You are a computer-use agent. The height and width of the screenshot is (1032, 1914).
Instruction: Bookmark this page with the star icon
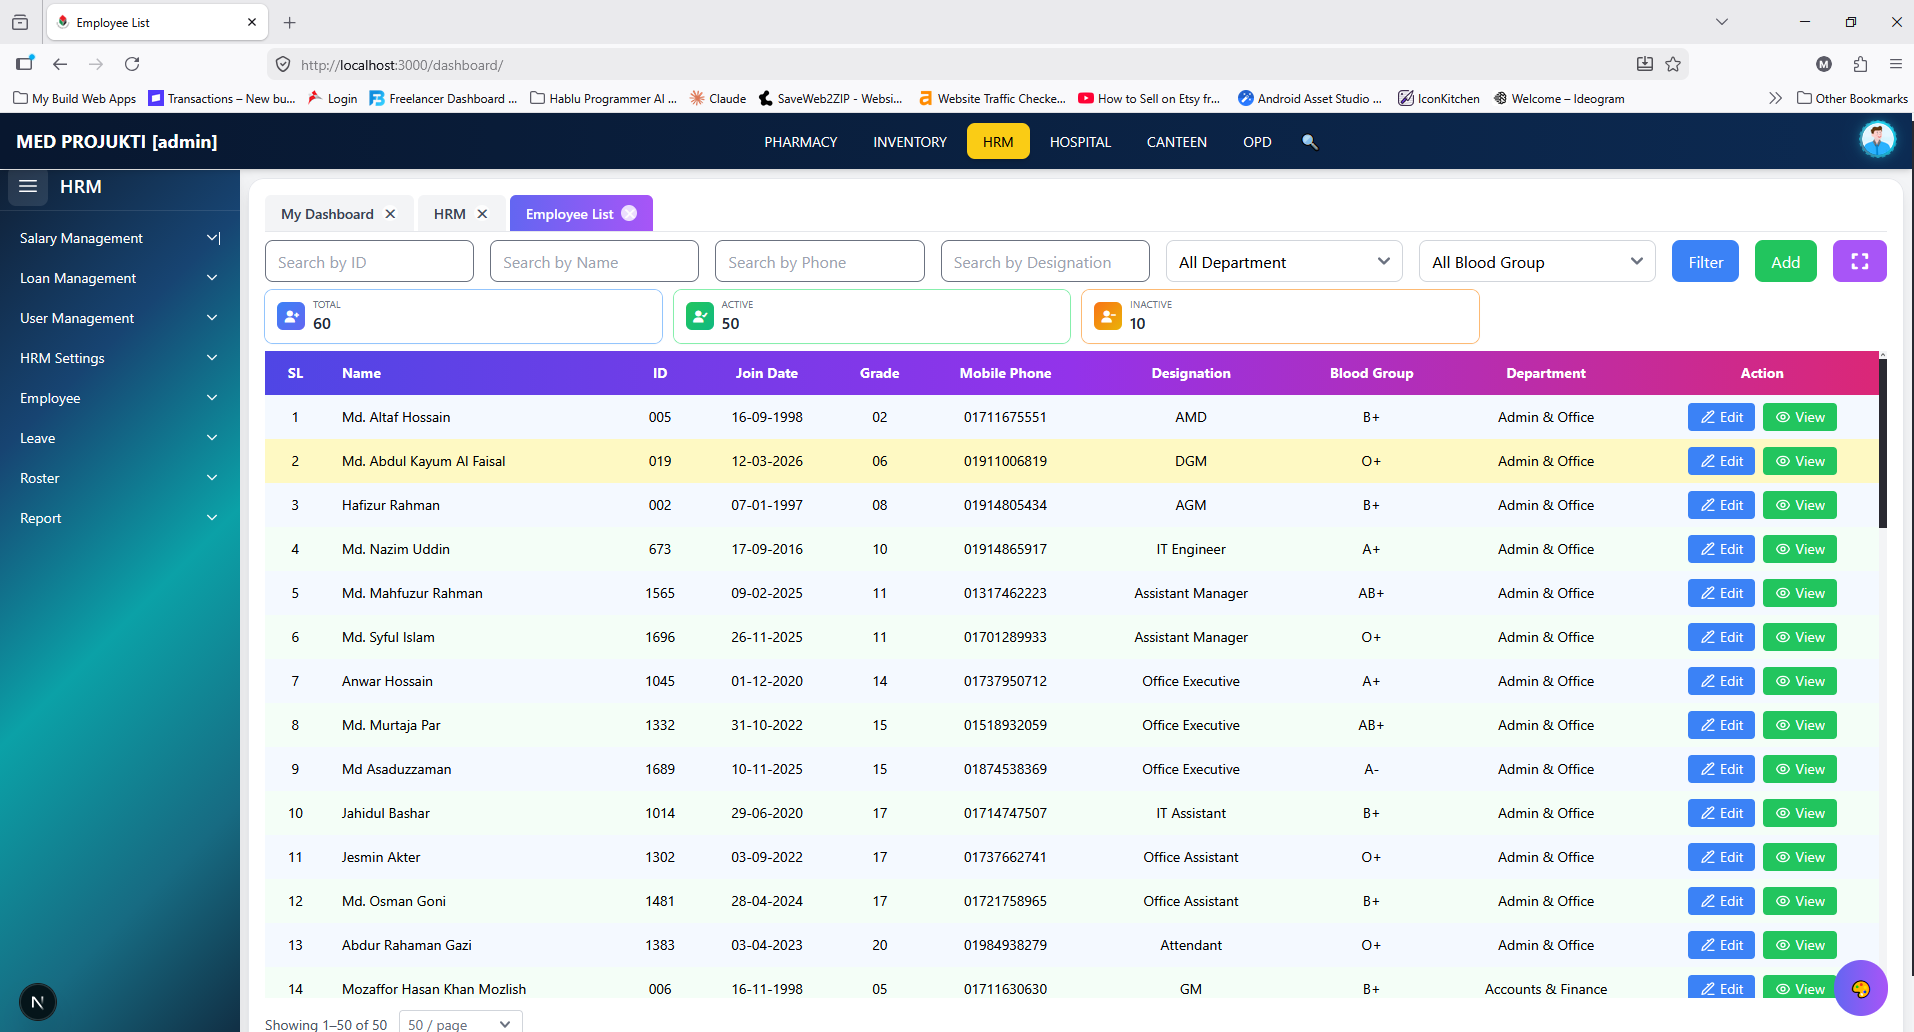pos(1673,64)
